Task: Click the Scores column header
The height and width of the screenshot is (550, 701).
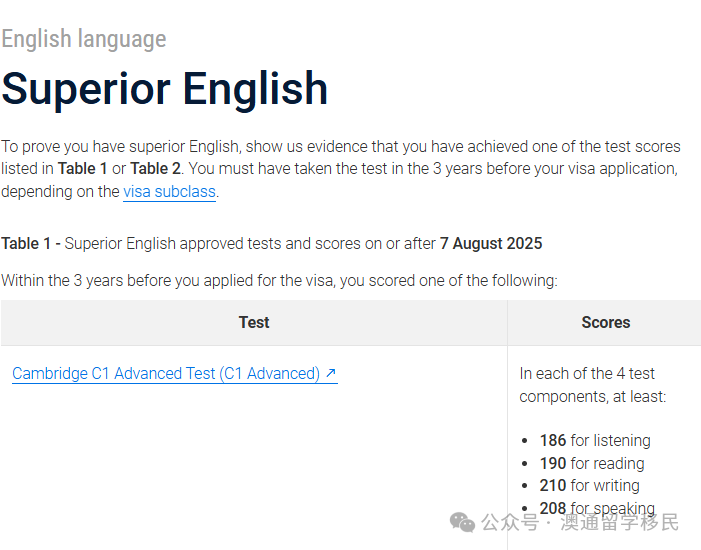Action: tap(606, 322)
